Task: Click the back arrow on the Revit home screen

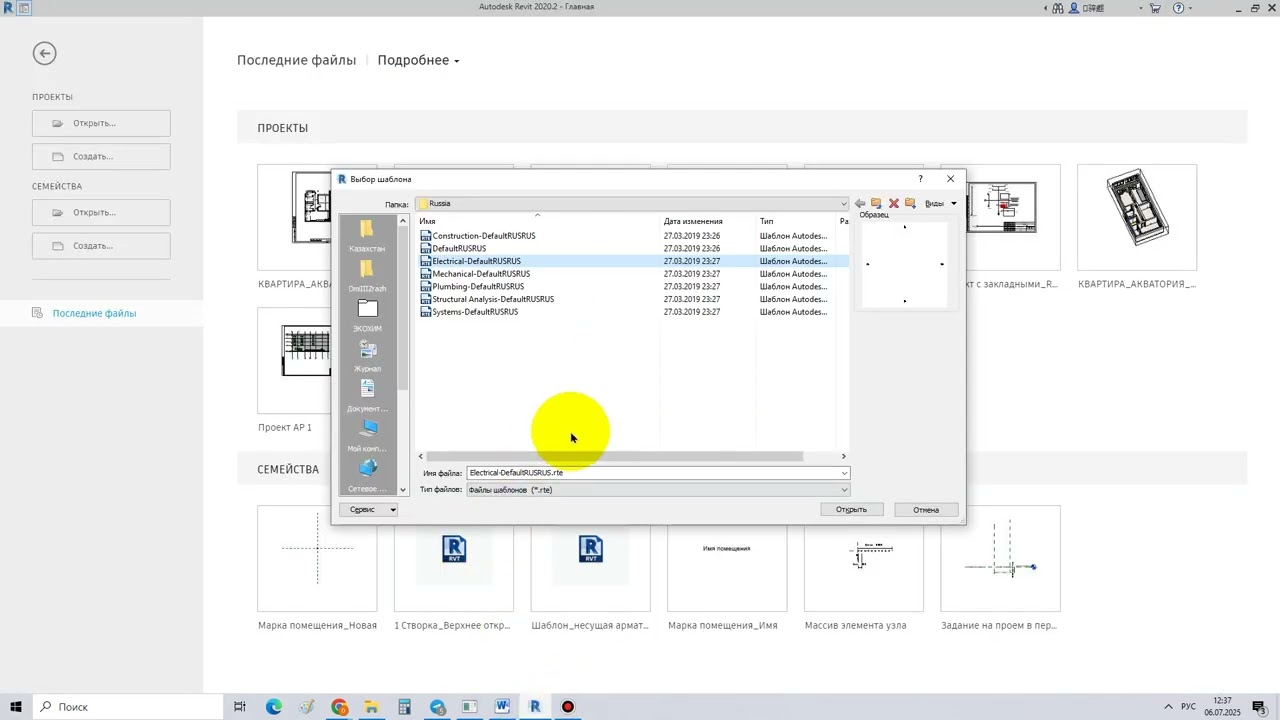Action: 44,53
